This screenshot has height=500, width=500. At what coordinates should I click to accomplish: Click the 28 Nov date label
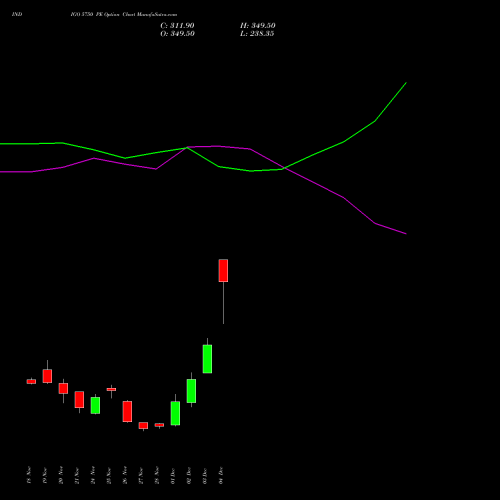(x=157, y=475)
